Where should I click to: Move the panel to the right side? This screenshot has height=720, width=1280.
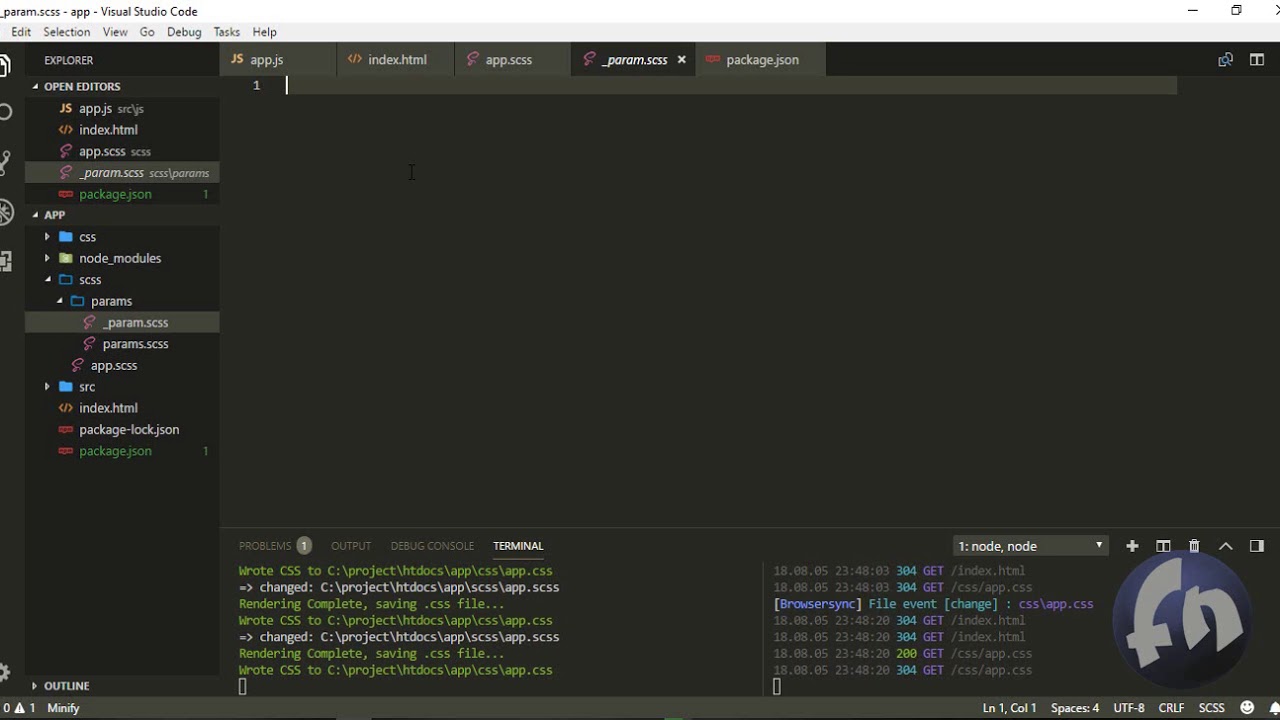(x=1257, y=546)
